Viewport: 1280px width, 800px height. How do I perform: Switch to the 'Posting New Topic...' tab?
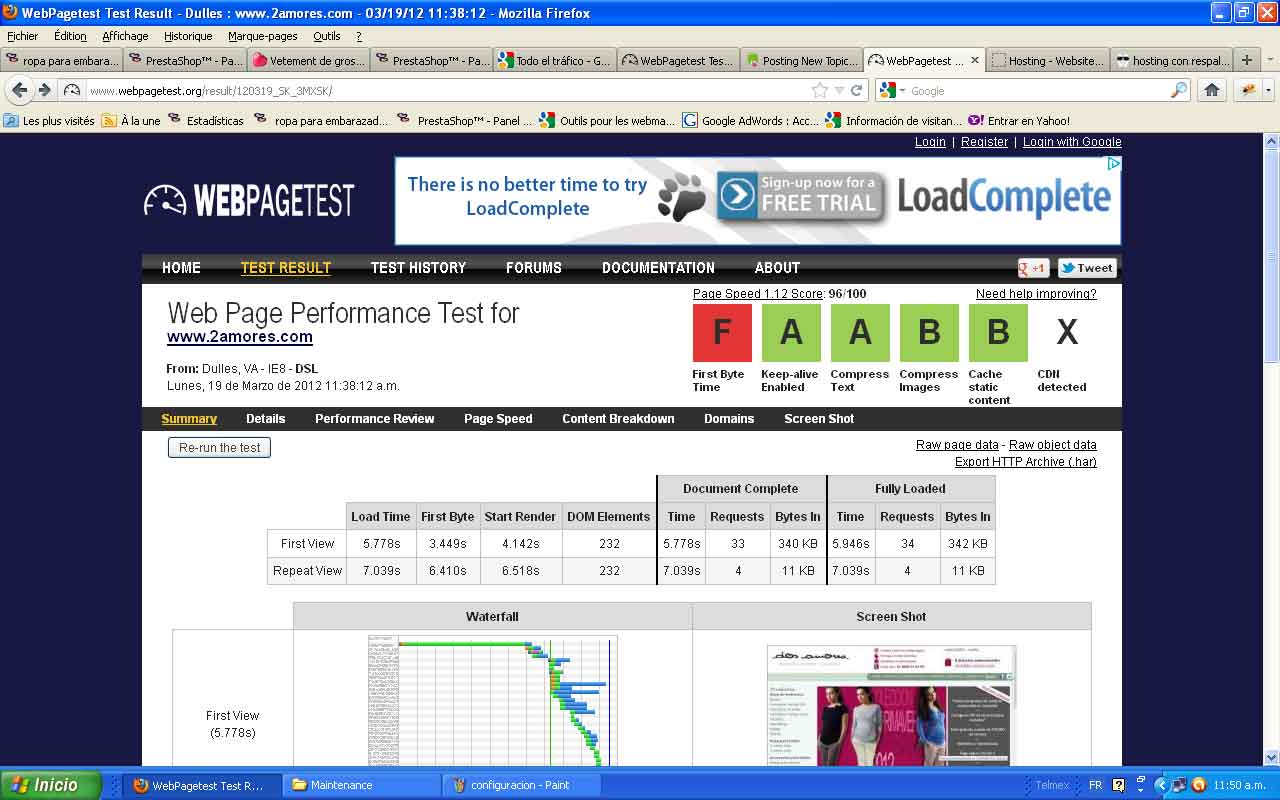pos(802,60)
